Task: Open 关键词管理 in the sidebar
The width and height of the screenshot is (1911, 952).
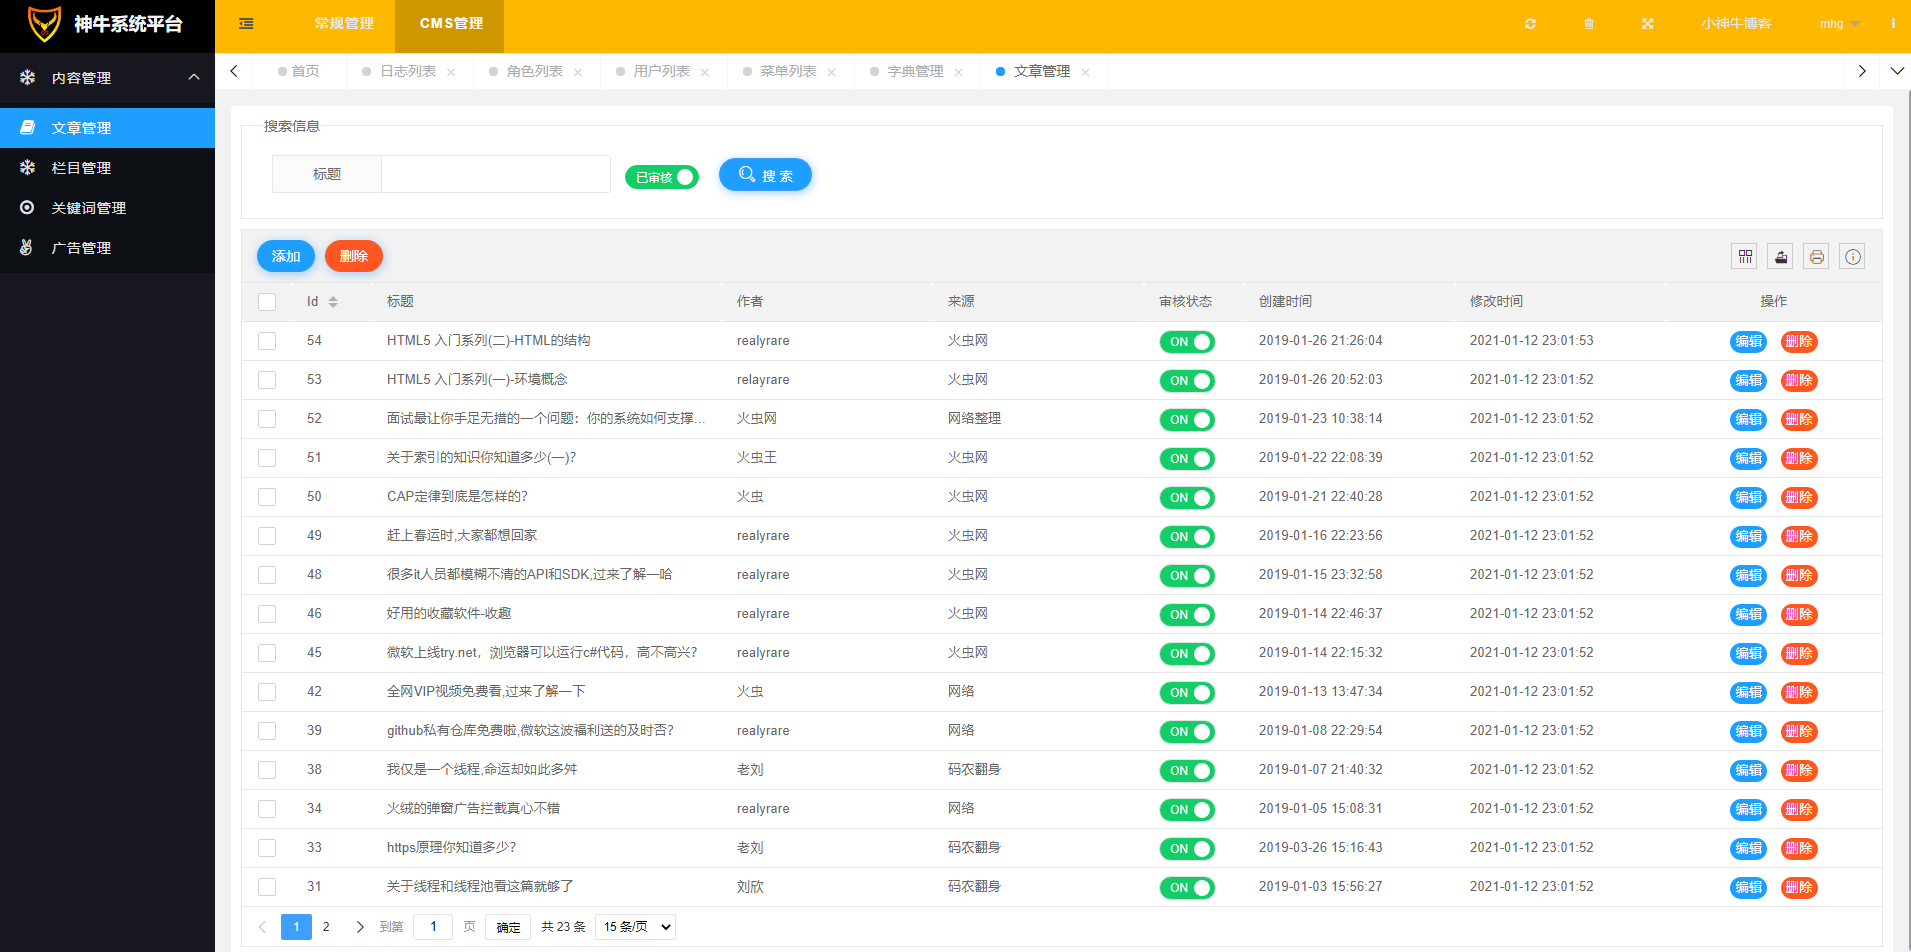Action: [x=107, y=208]
